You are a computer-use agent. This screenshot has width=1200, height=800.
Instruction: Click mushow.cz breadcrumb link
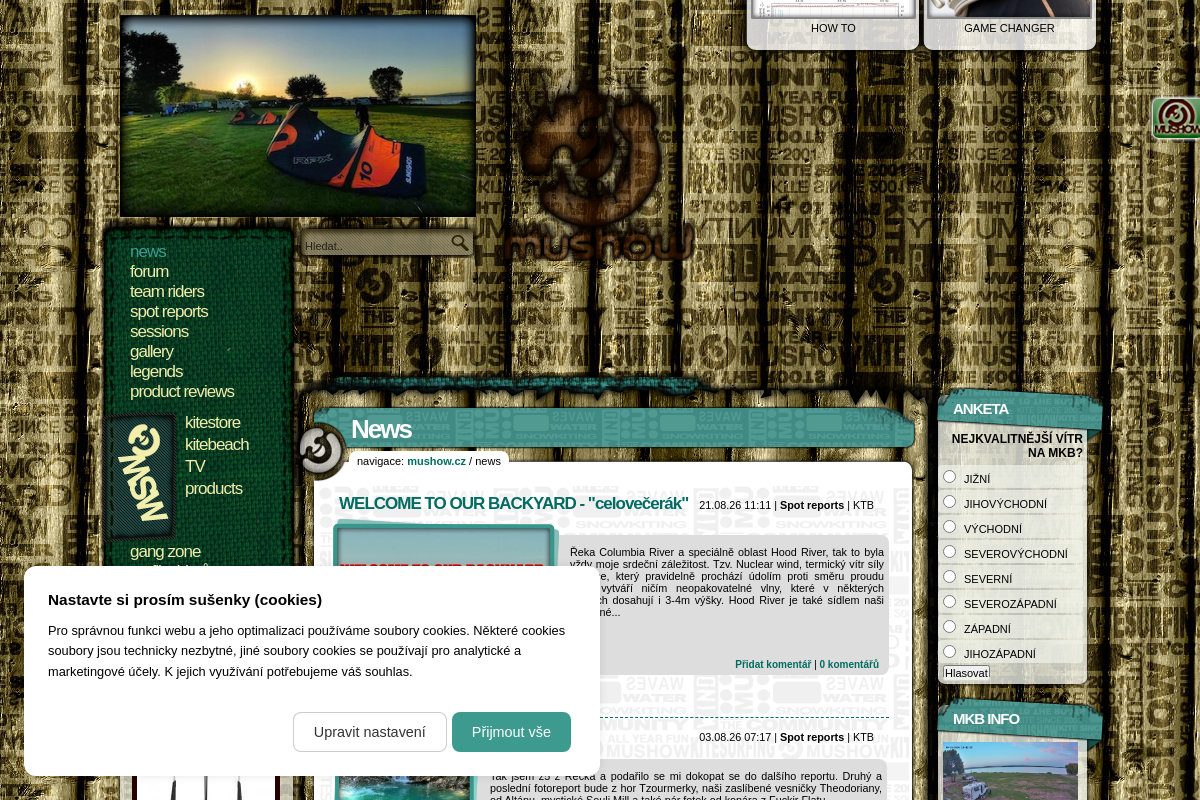[x=436, y=461]
